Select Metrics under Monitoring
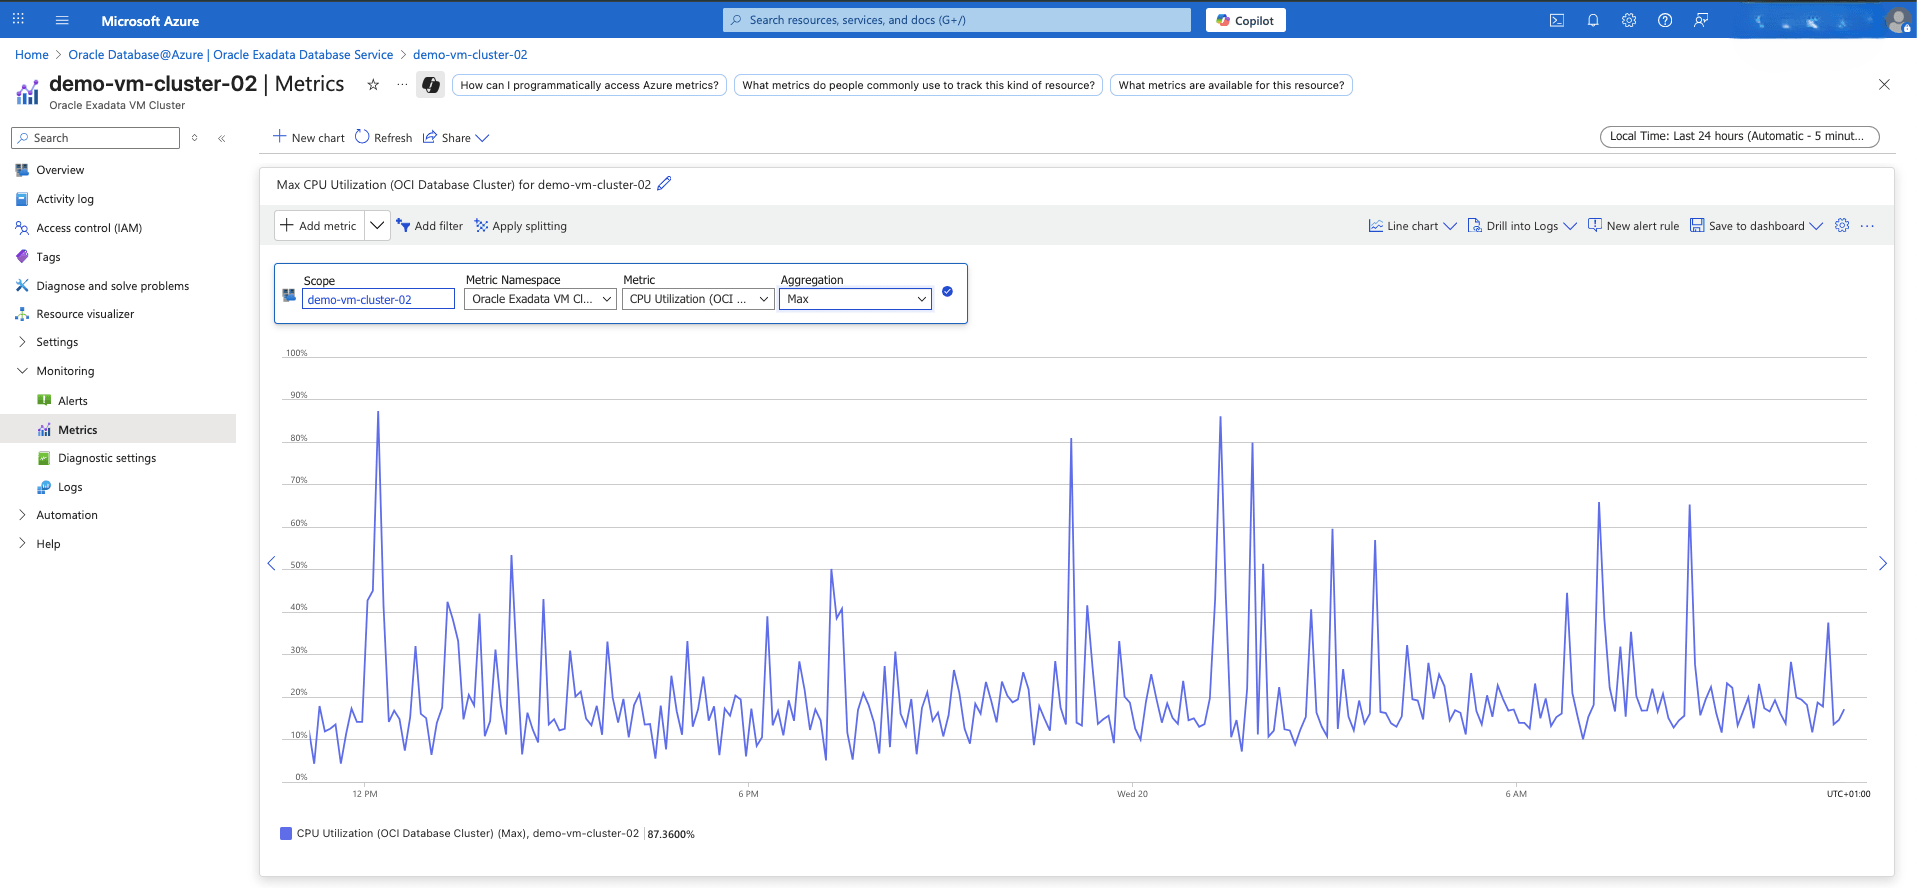The image size is (1917, 888). point(118,430)
